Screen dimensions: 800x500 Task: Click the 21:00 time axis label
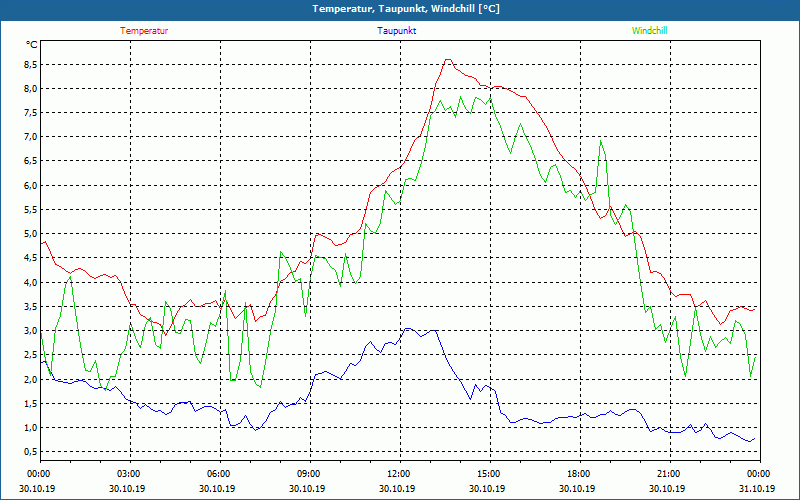[669, 474]
